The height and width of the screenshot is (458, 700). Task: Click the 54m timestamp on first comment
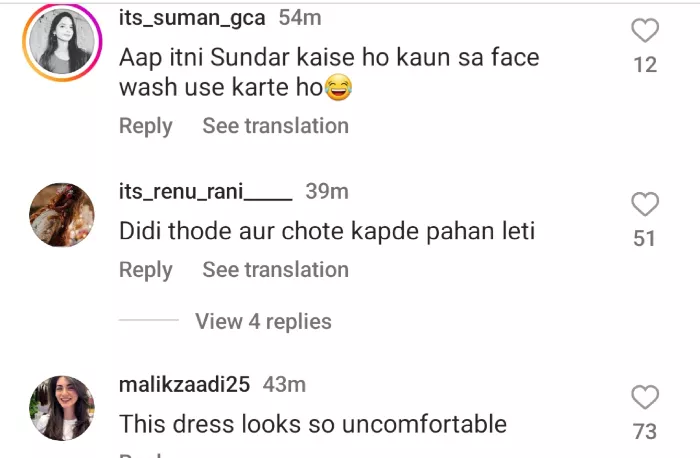pos(299,18)
